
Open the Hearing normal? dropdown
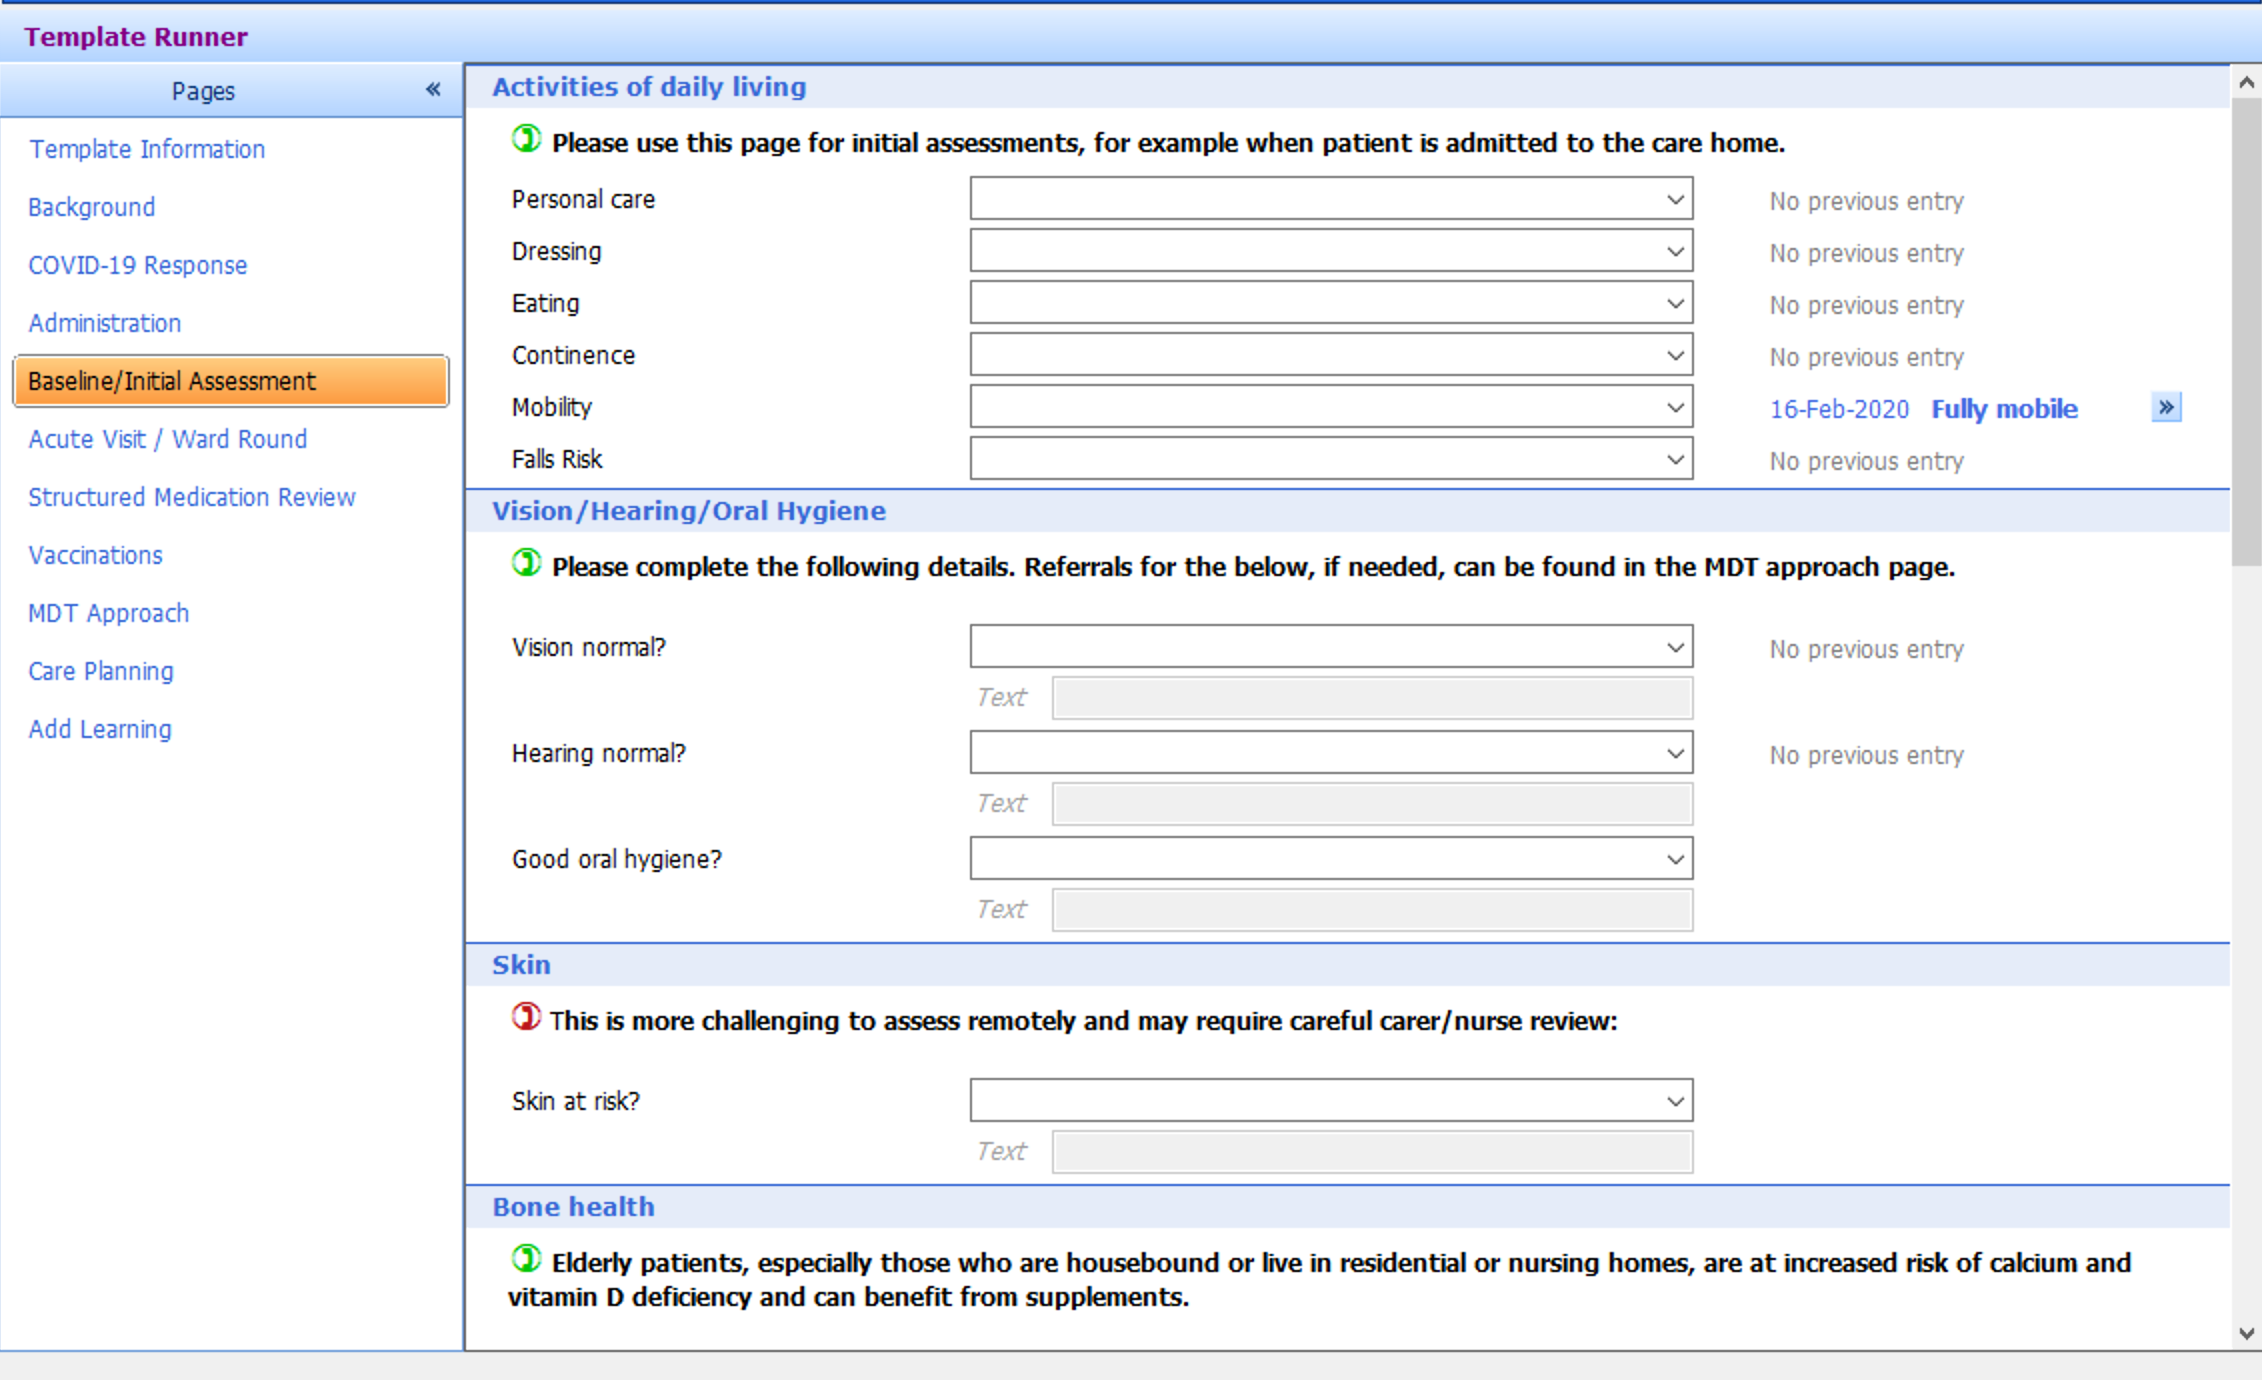pos(1330,752)
